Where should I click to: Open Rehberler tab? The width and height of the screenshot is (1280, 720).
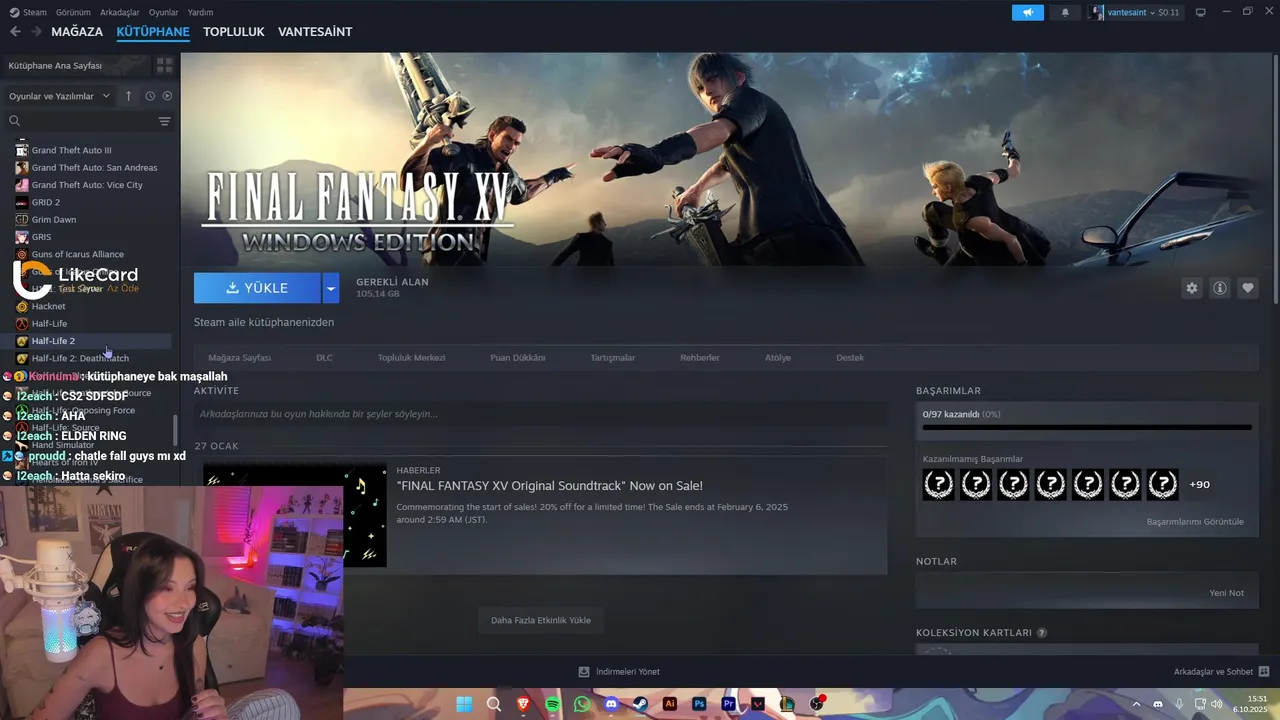(700, 357)
